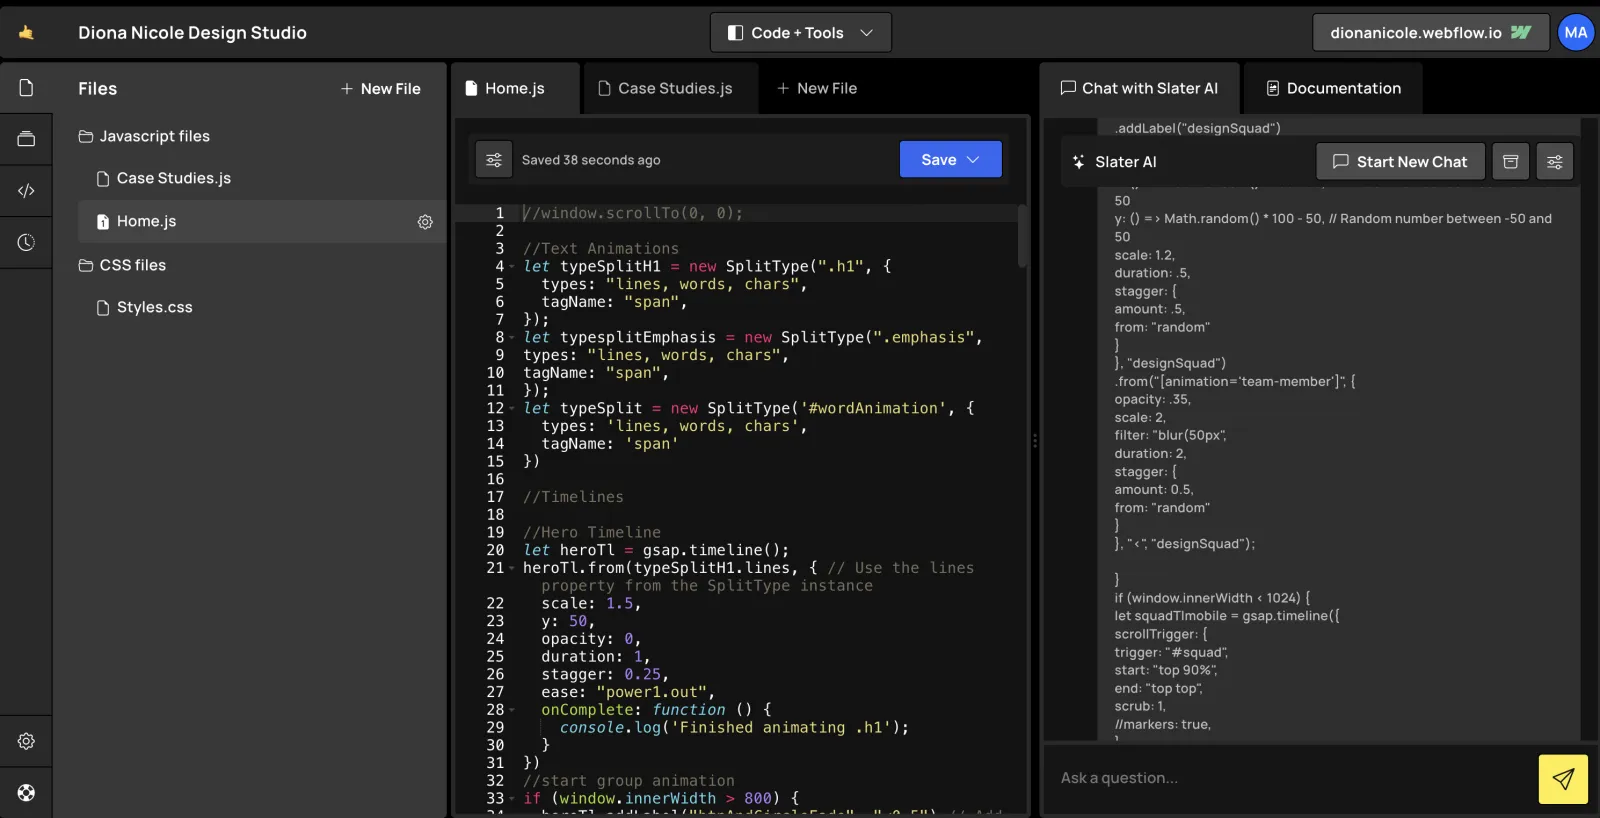The image size is (1600, 818).
Task: Open Home.js file settings gear
Action: click(425, 222)
